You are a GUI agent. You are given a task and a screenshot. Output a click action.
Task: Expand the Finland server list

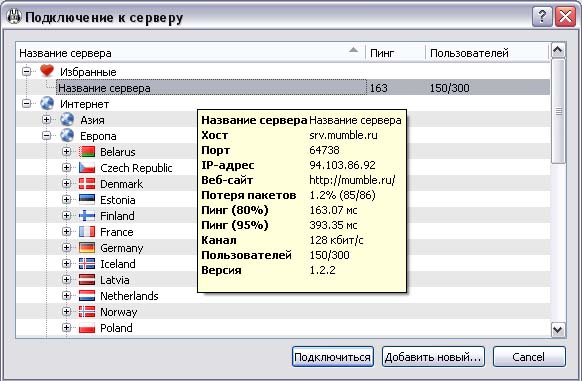pos(66,215)
